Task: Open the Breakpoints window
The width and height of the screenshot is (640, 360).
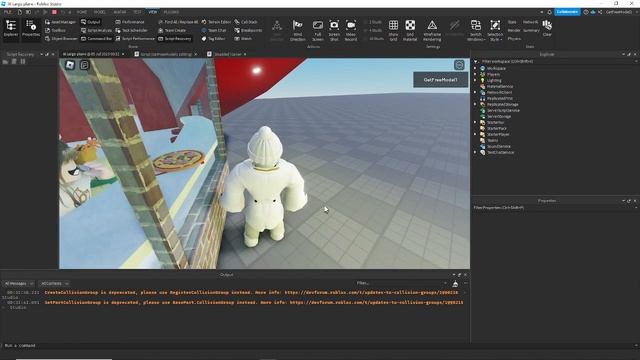Action: click(248, 30)
